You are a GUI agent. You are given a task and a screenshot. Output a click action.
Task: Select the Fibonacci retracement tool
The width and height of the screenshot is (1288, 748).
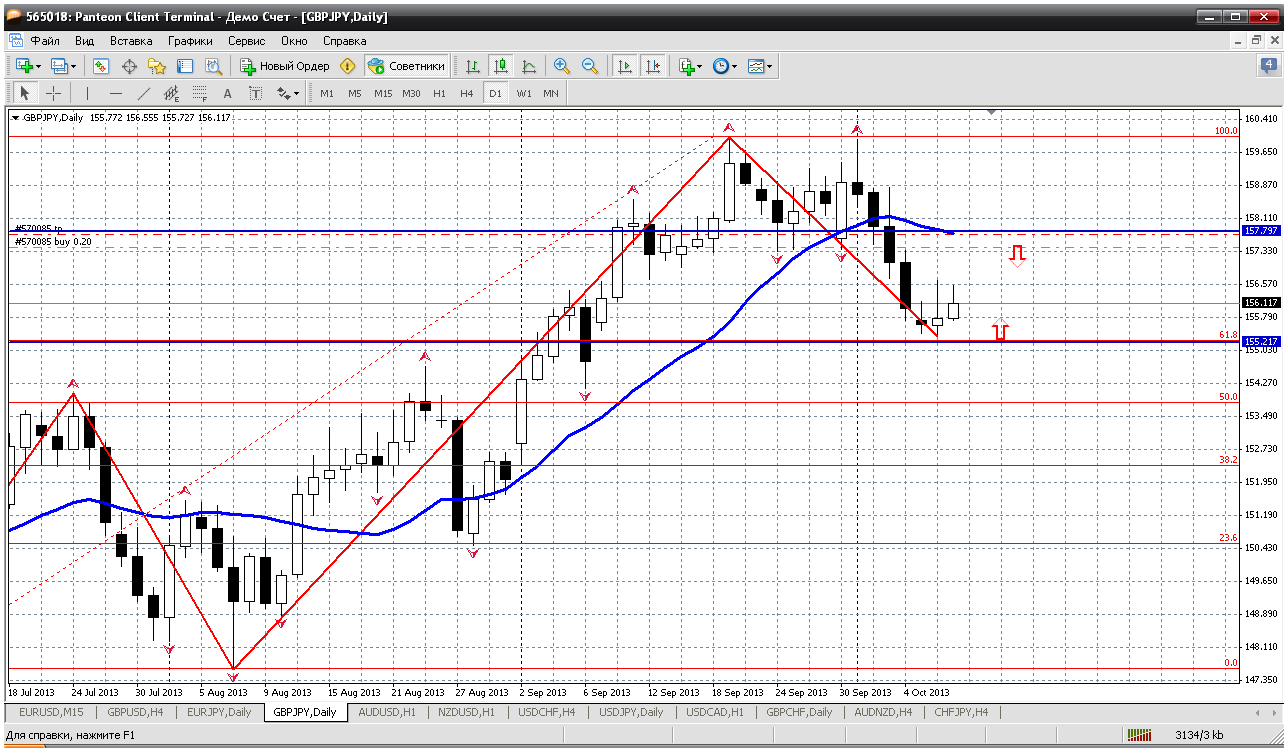pyautogui.click(x=199, y=93)
